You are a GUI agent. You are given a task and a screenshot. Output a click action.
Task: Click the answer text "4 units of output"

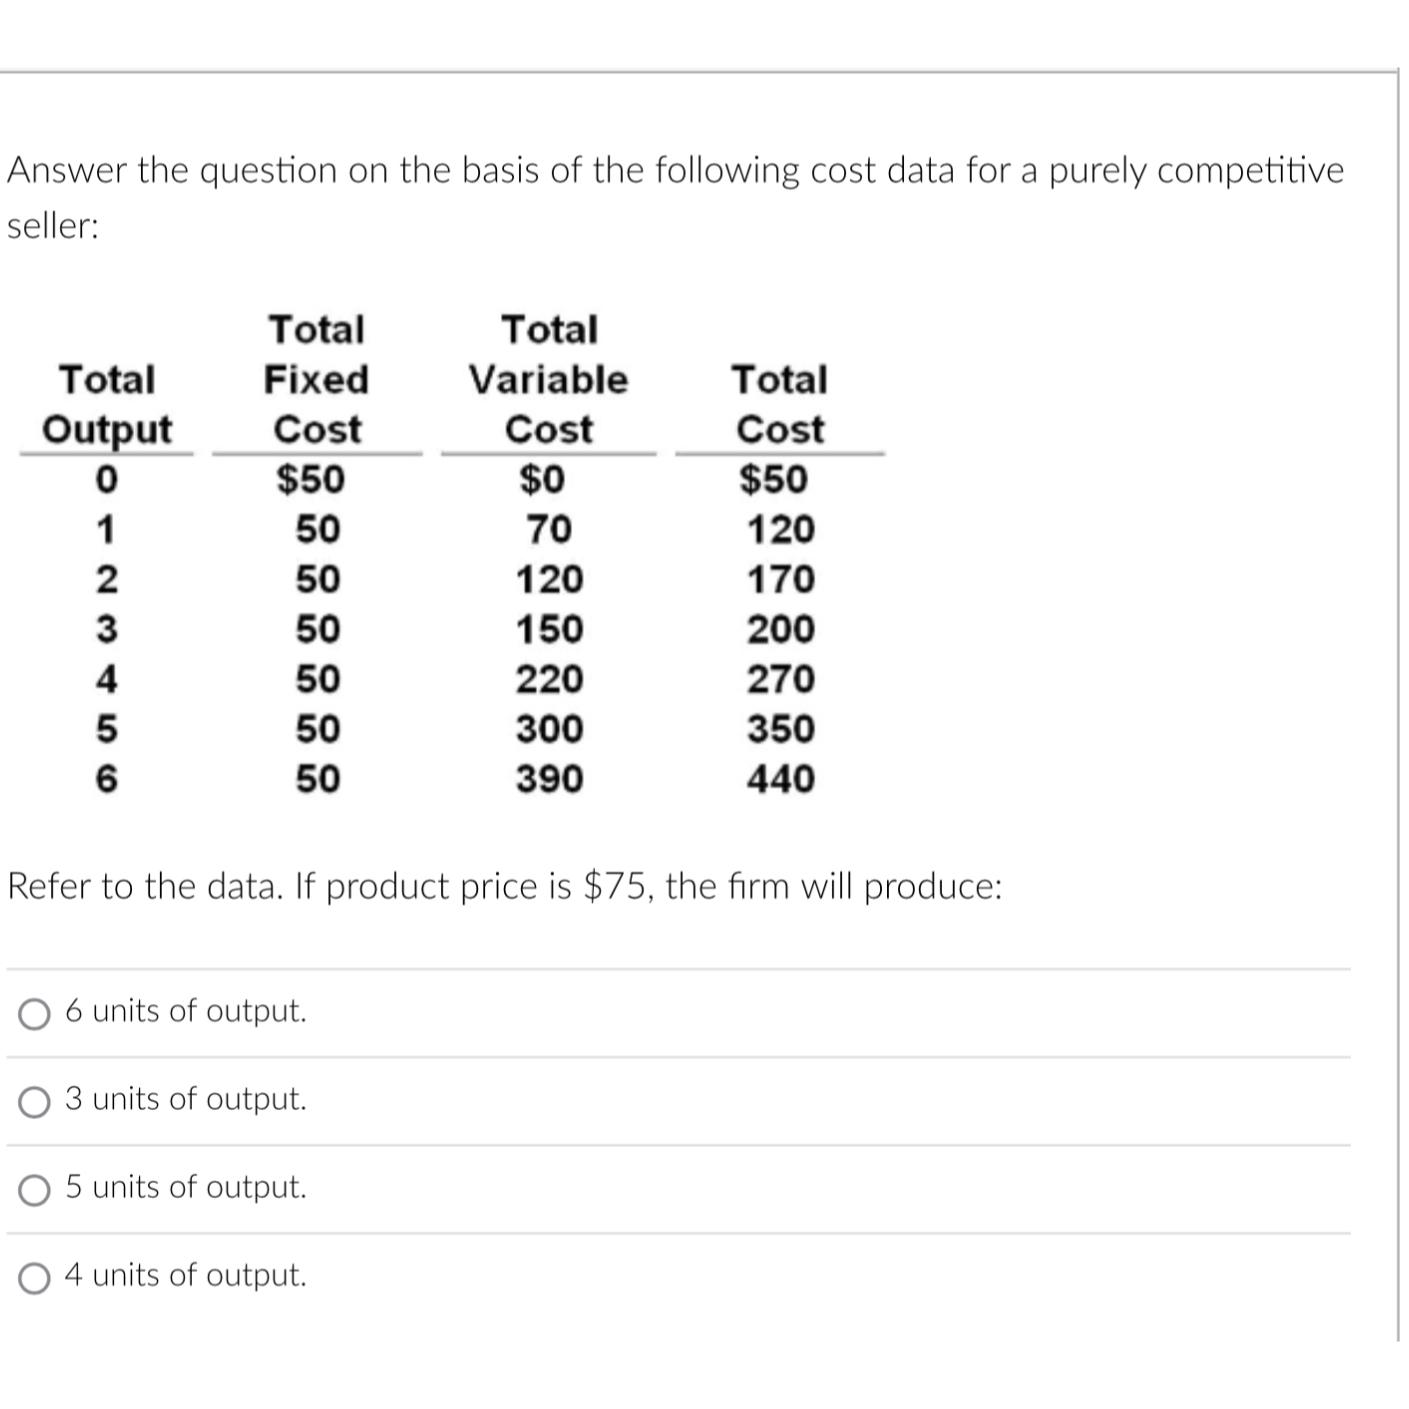point(185,1276)
